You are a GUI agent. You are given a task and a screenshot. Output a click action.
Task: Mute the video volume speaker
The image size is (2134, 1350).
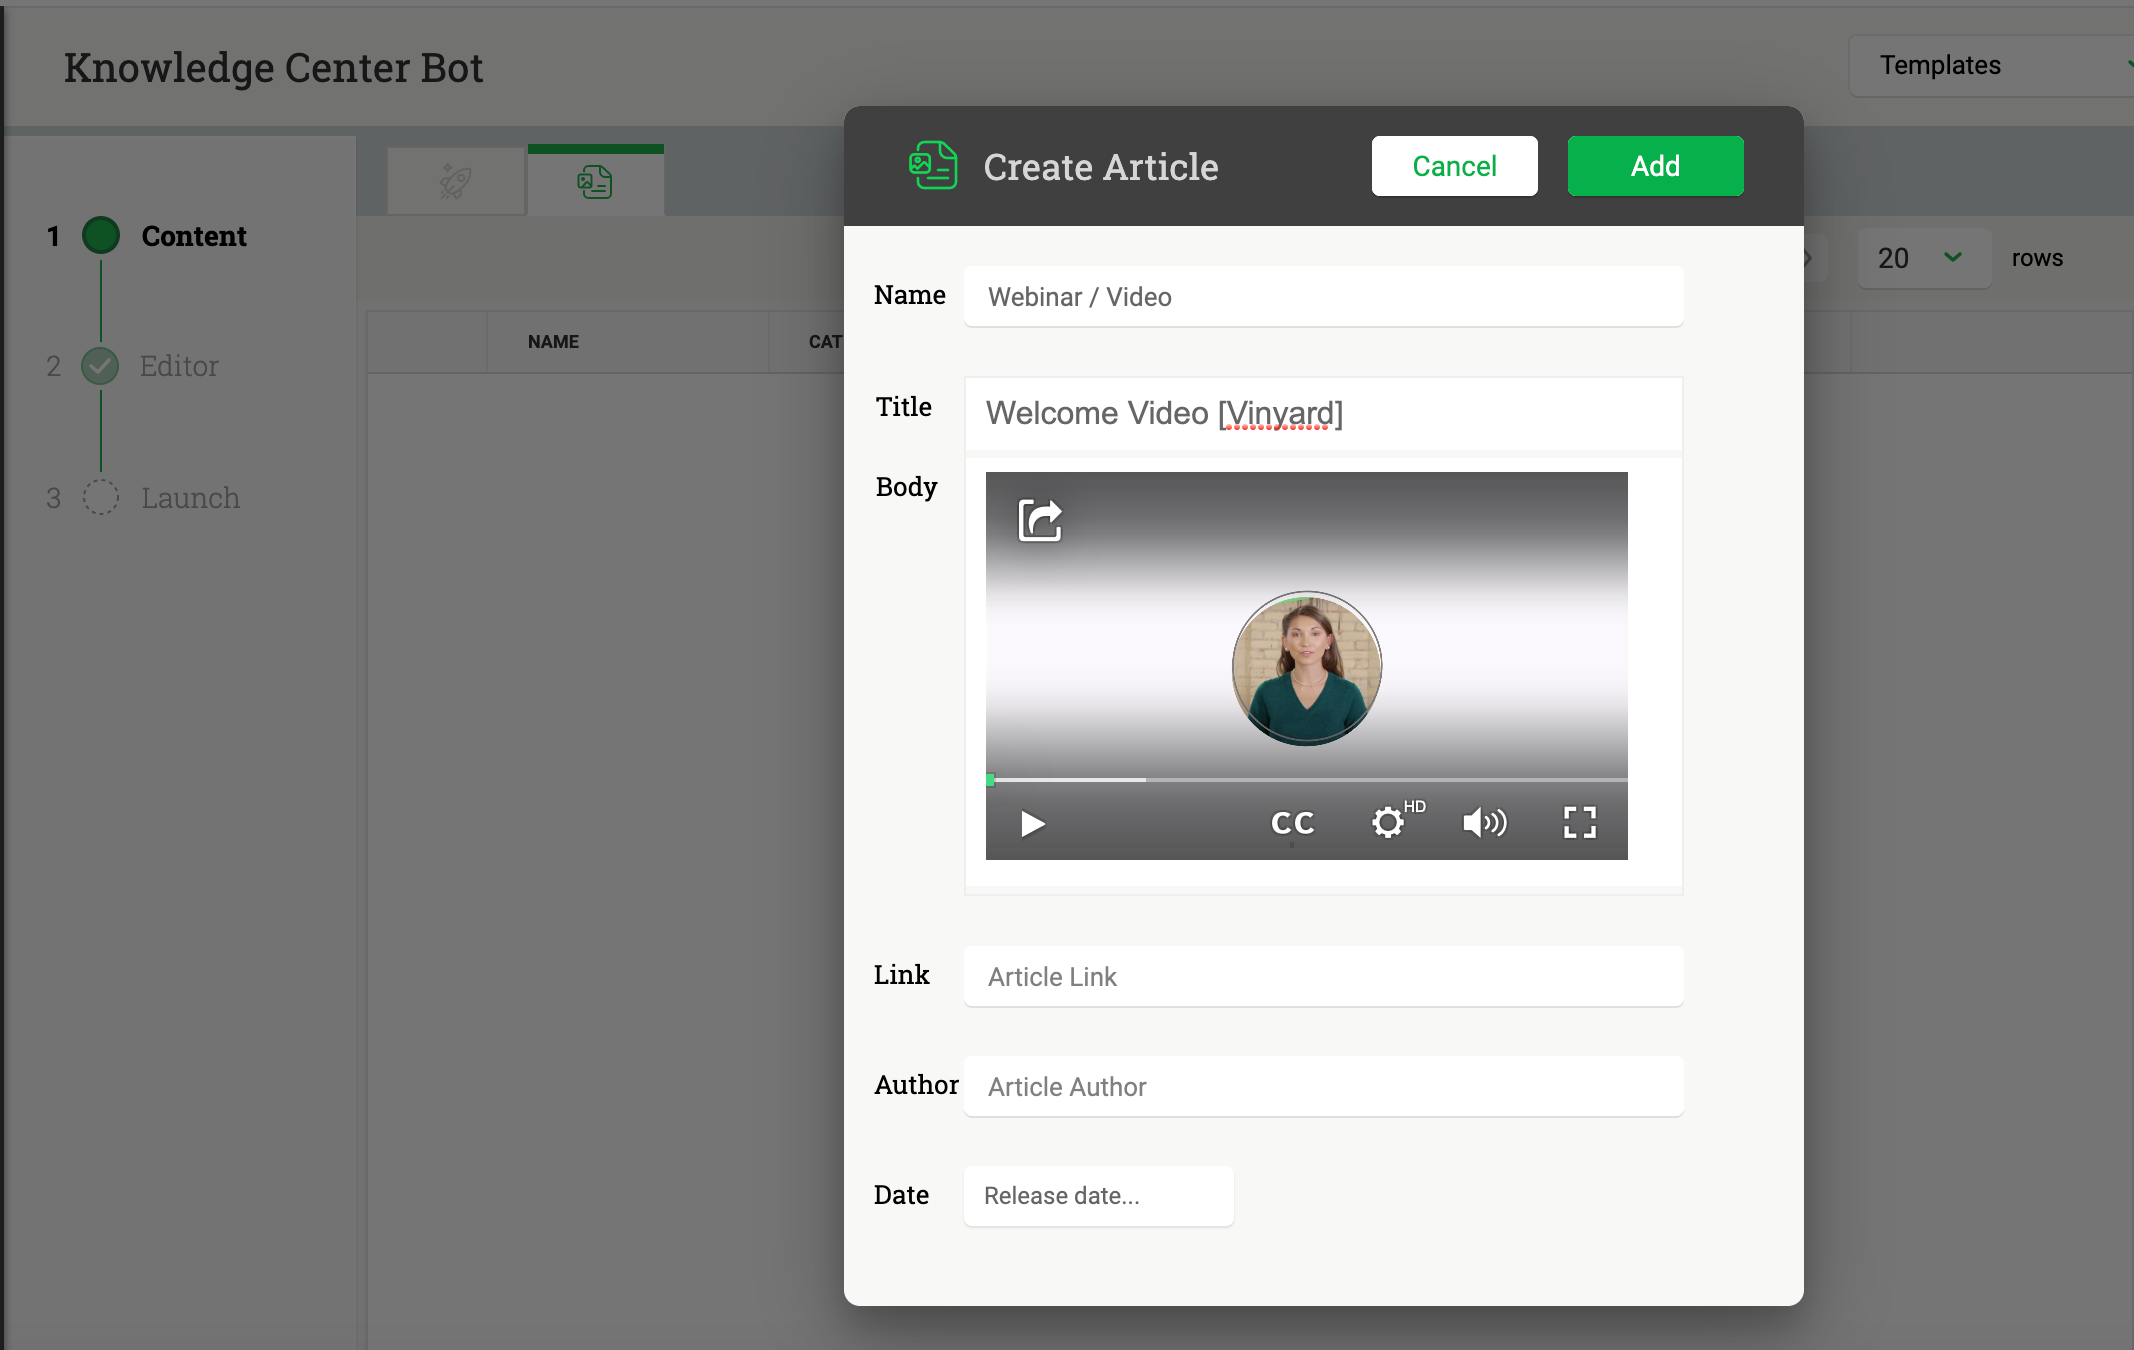pyautogui.click(x=1485, y=823)
